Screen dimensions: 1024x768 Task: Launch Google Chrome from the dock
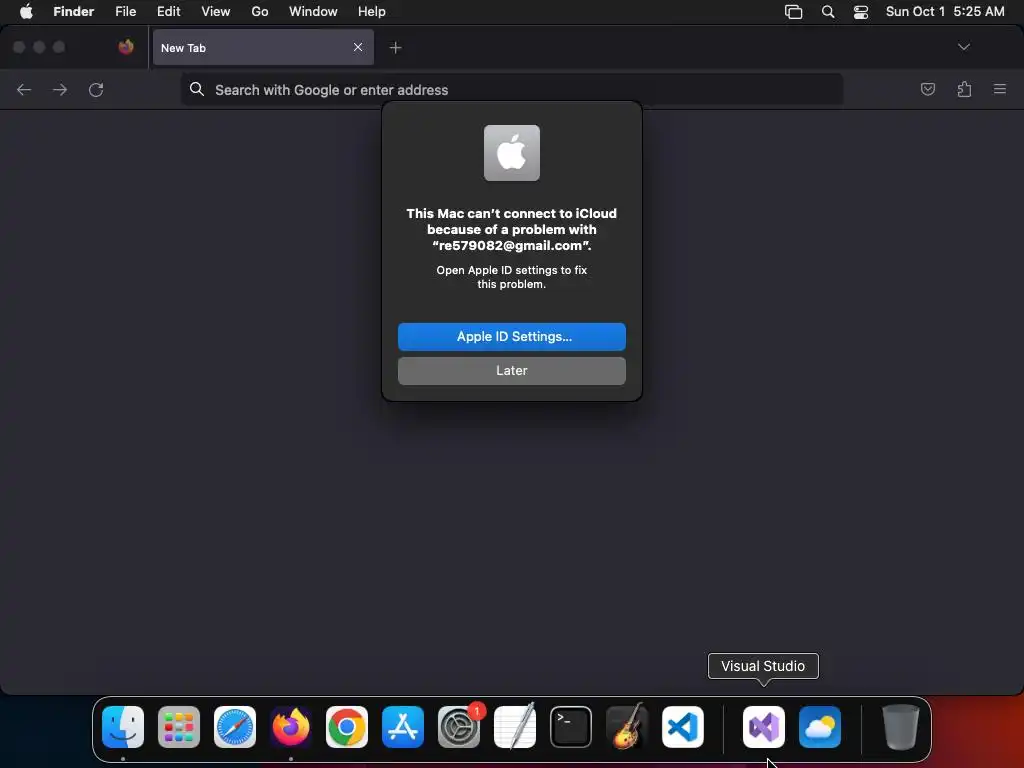(347, 727)
